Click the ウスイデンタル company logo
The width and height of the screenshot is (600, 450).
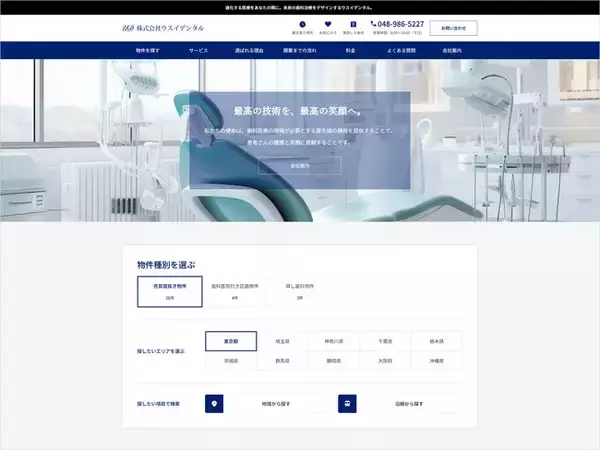coord(163,28)
